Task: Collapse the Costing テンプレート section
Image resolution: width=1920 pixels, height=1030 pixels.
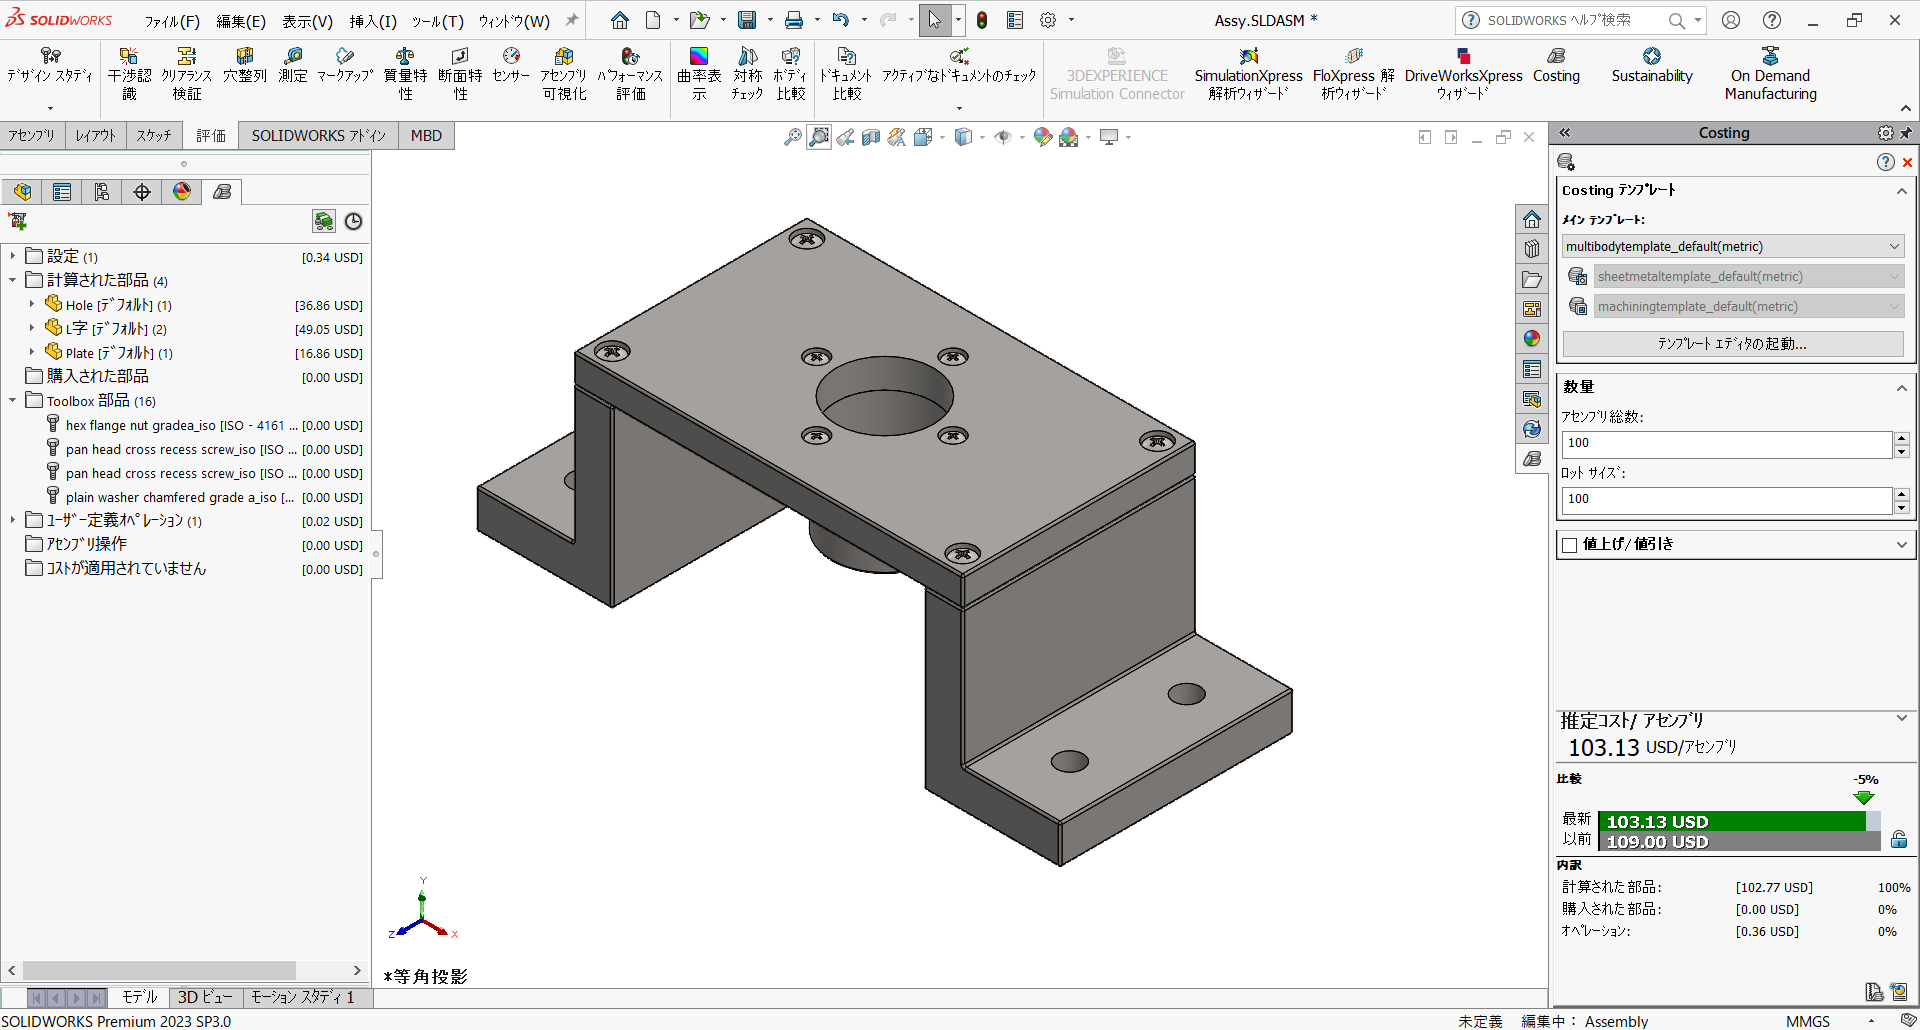Action: tap(1901, 191)
